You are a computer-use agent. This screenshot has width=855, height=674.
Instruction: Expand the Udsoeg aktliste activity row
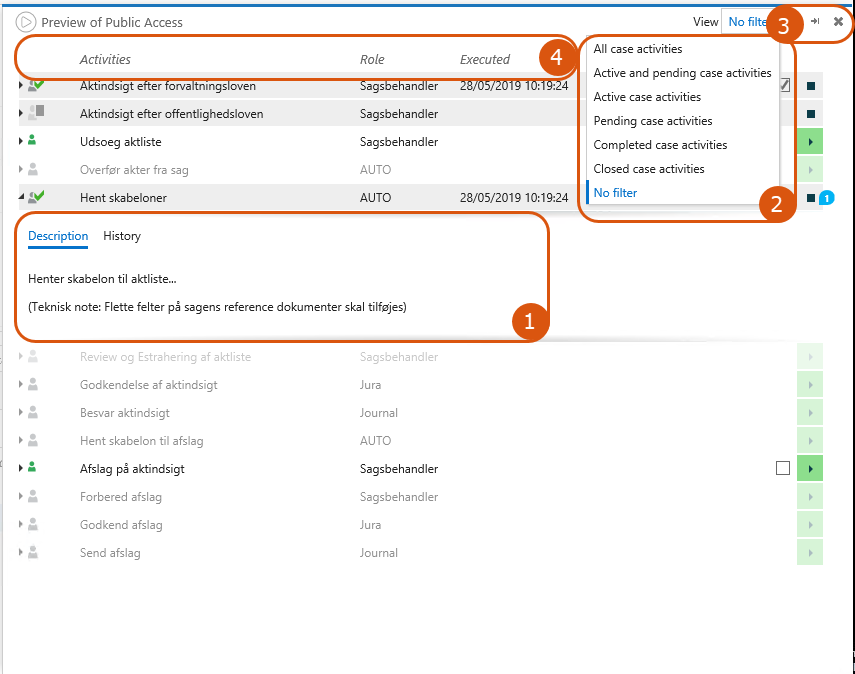click(x=21, y=142)
